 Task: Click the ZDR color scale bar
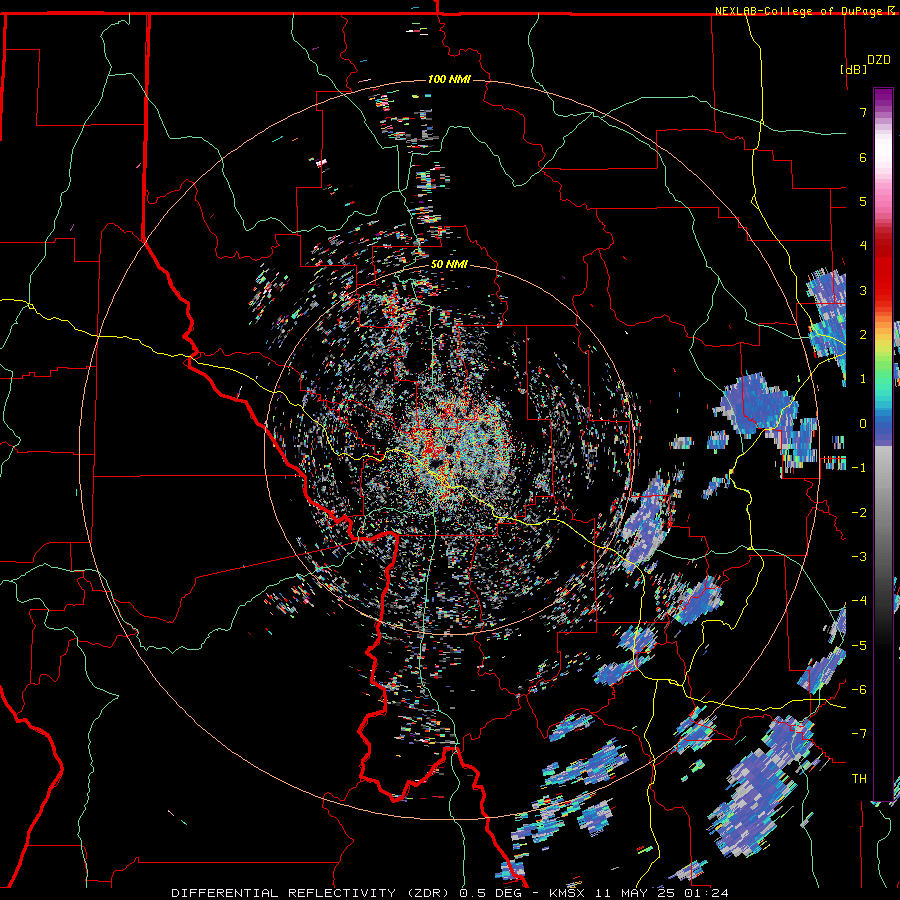(883, 444)
